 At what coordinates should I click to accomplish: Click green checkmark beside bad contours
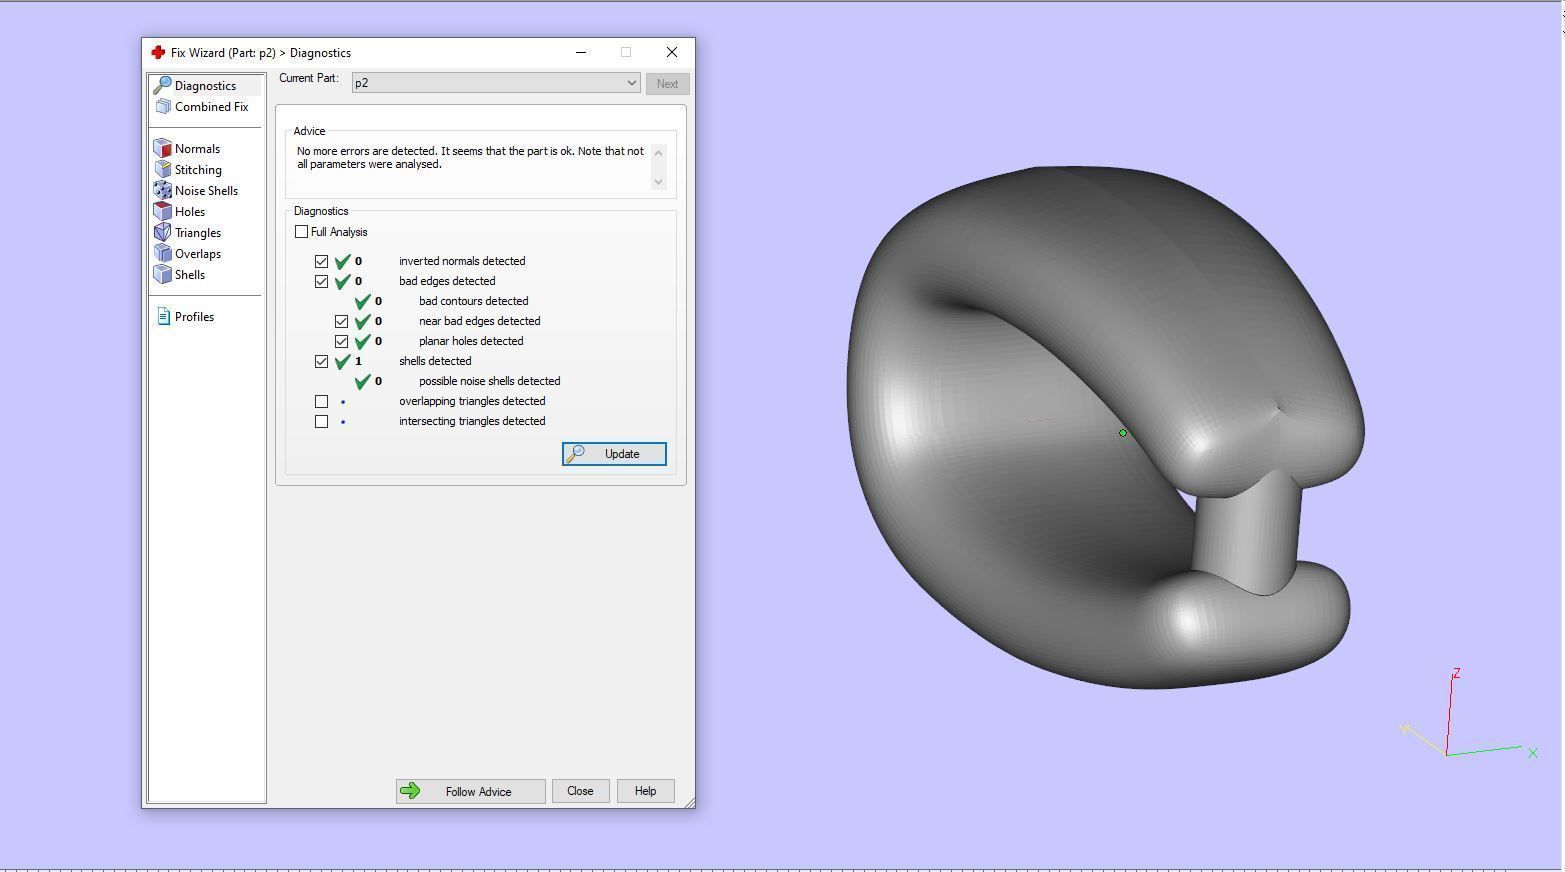pyautogui.click(x=362, y=302)
